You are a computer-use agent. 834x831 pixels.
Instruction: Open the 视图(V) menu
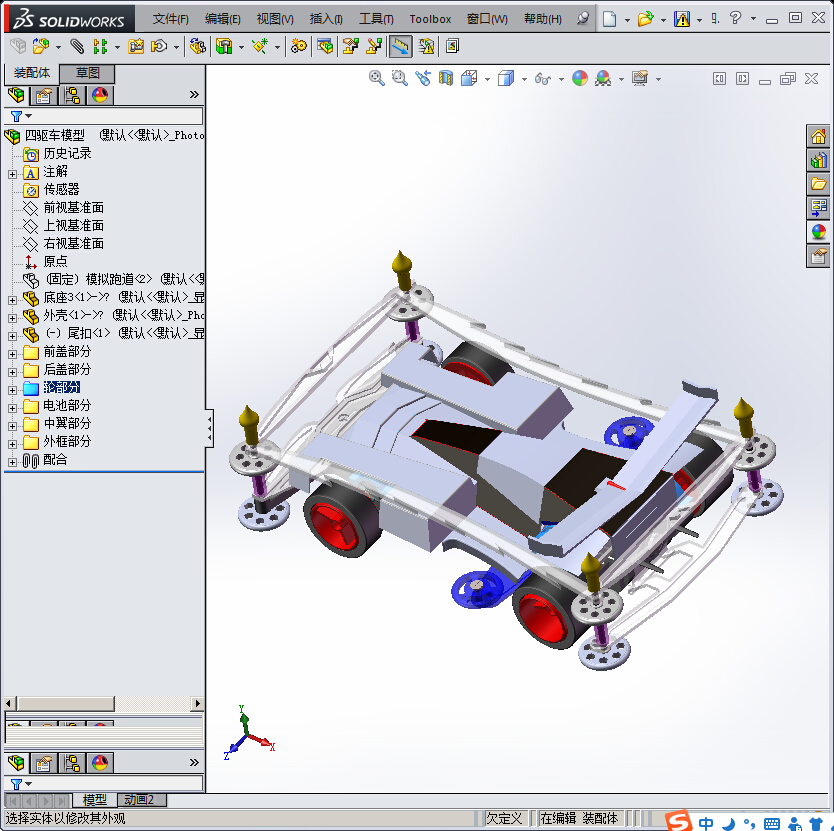[x=275, y=19]
